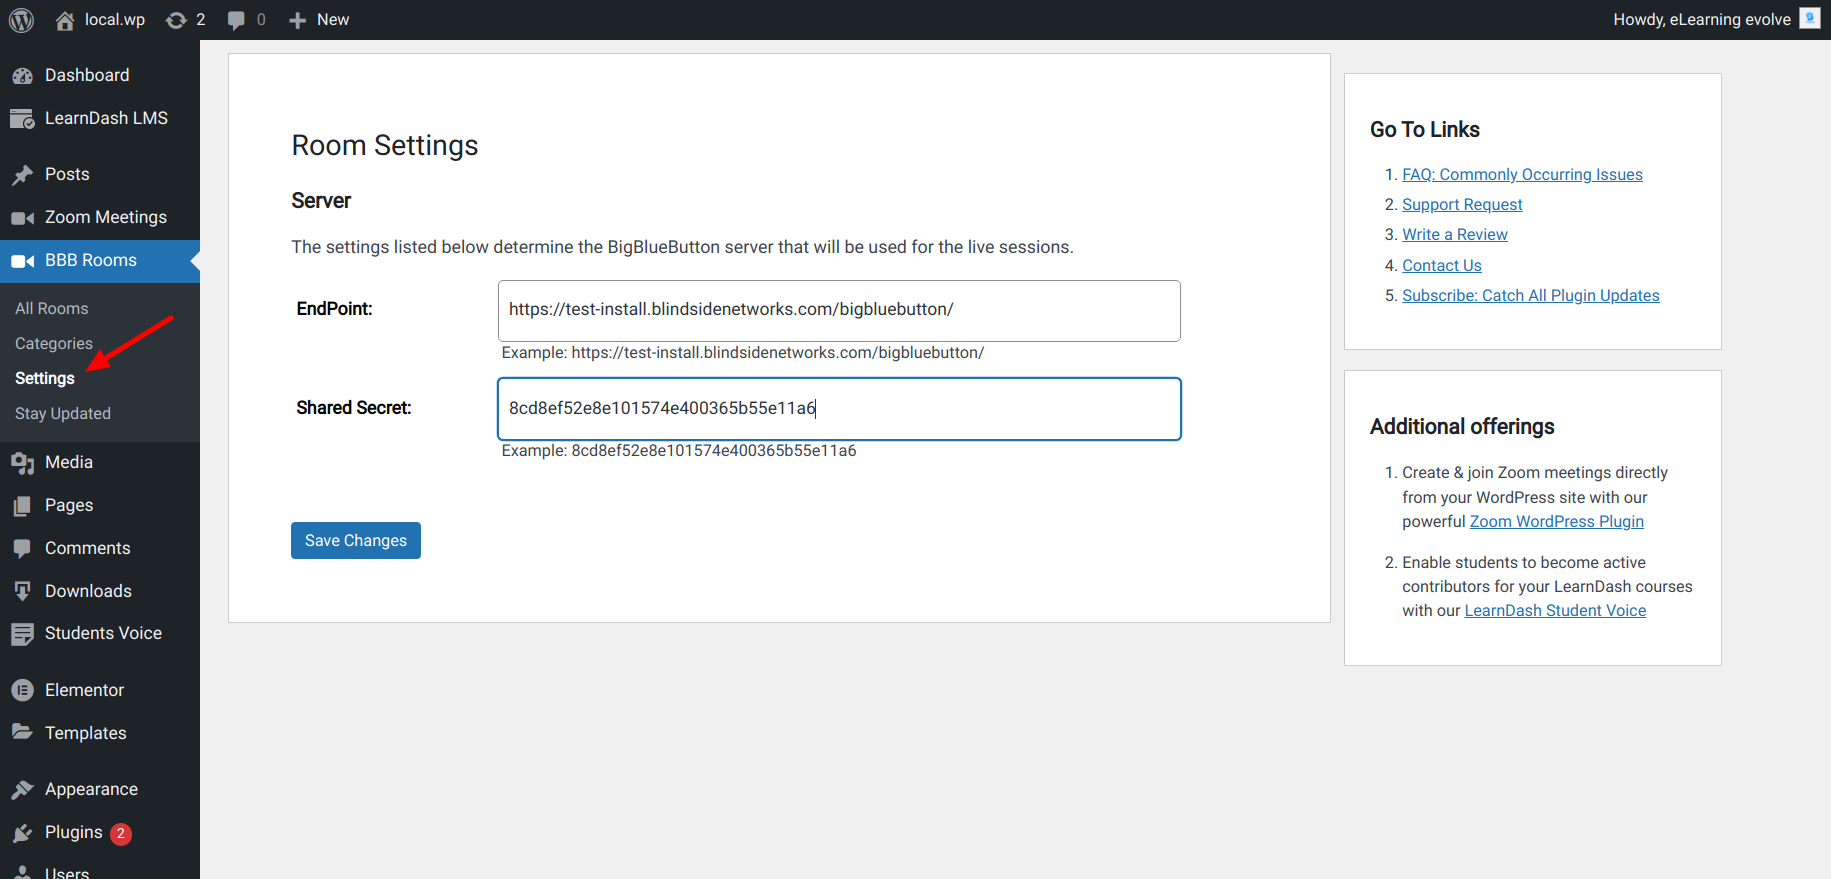Screen dimensions: 1831x879
Task: Open Write a Review link
Action: point(1455,235)
